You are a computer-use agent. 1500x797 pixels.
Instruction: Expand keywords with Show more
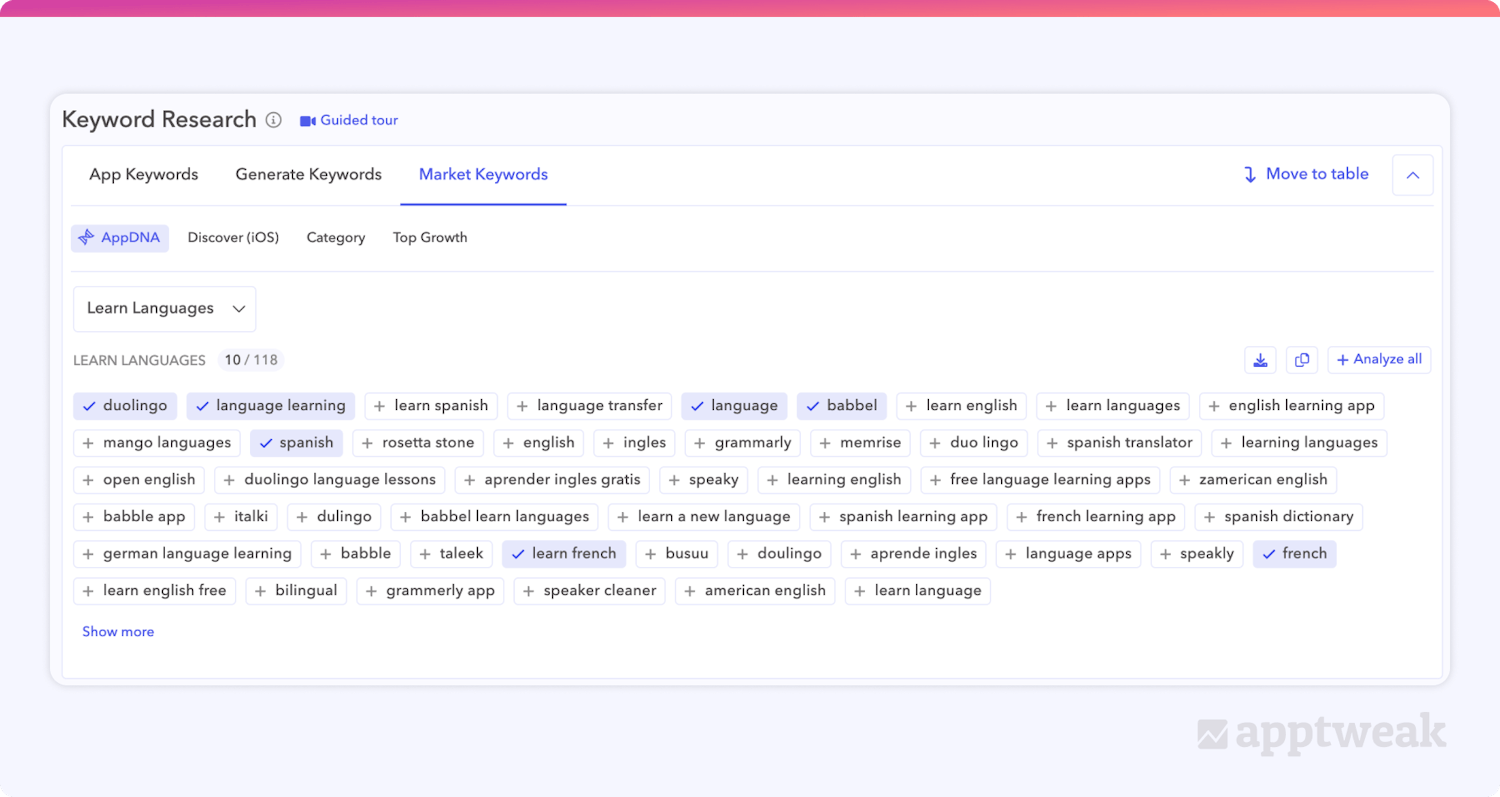click(117, 631)
